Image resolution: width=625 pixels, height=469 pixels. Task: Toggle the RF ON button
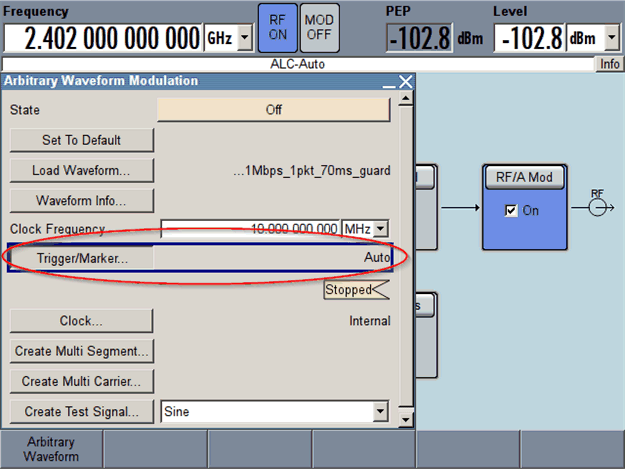[x=278, y=28]
